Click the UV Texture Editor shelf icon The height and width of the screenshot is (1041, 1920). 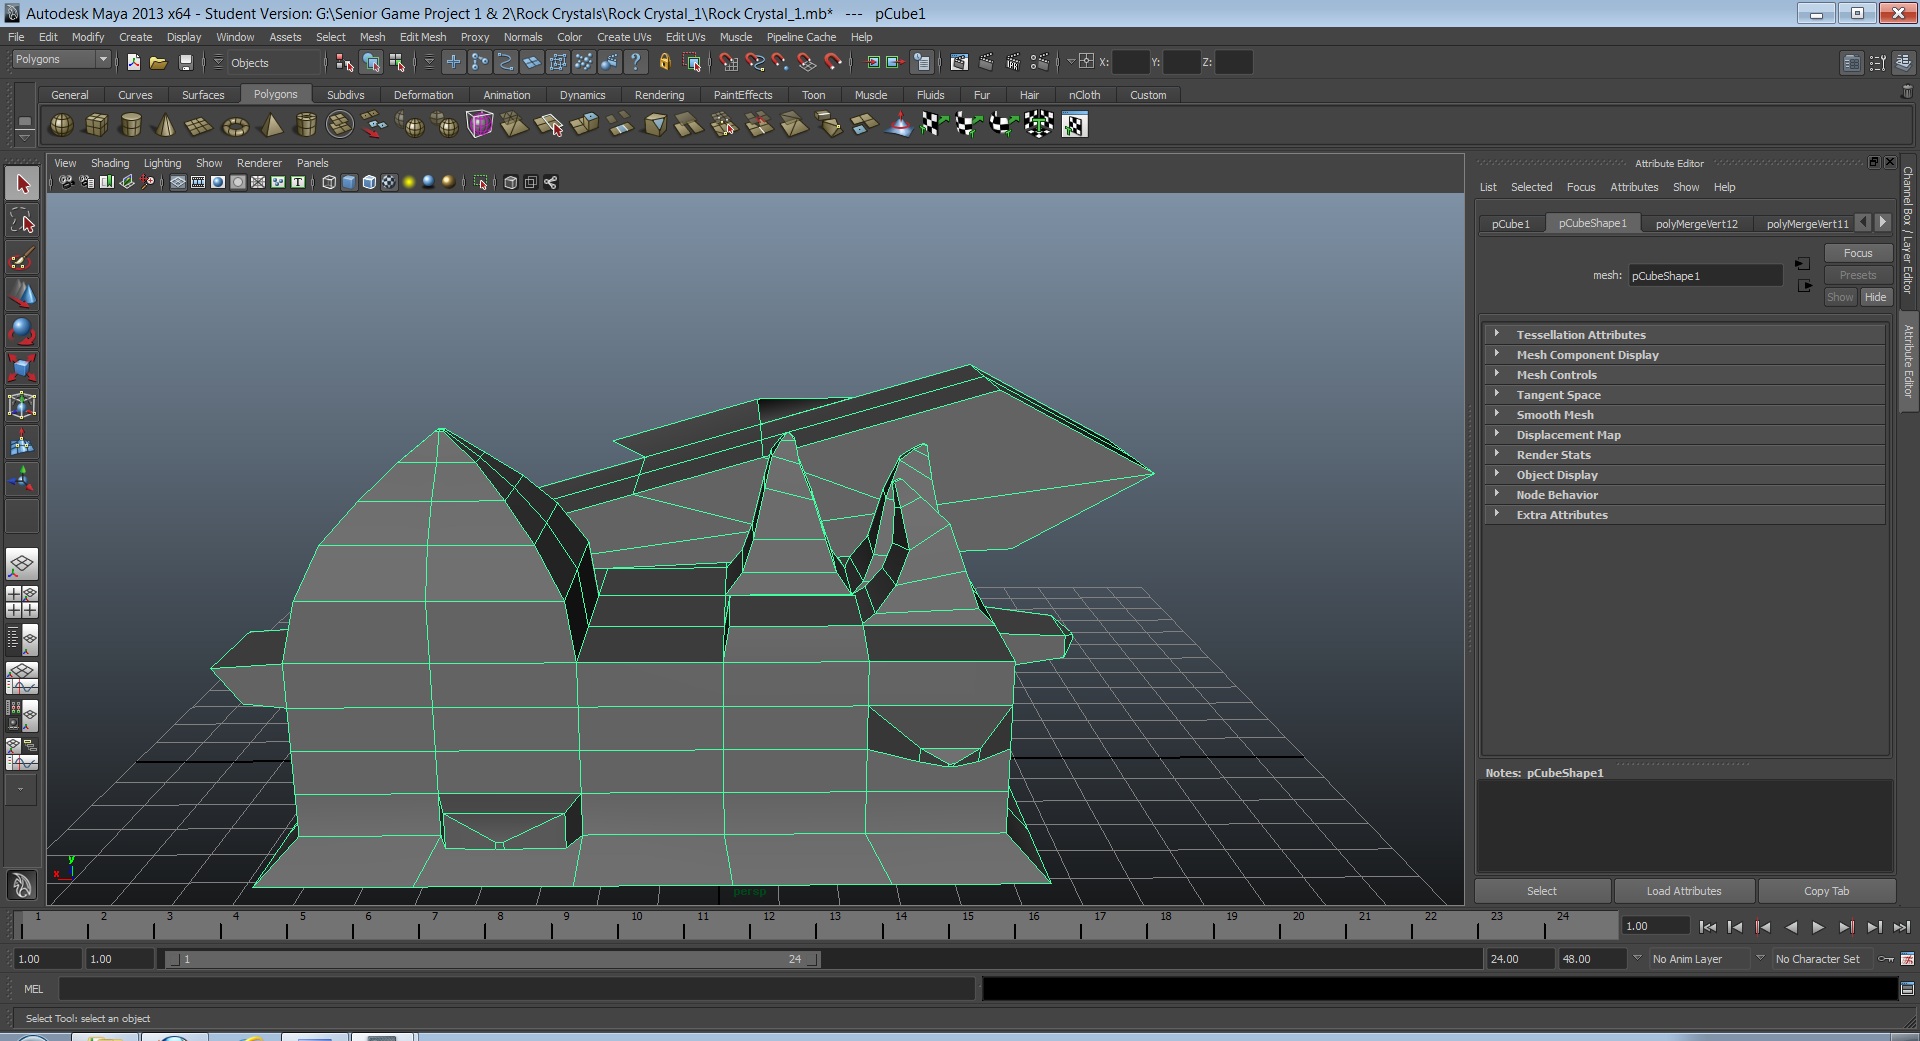pyautogui.click(x=1074, y=125)
